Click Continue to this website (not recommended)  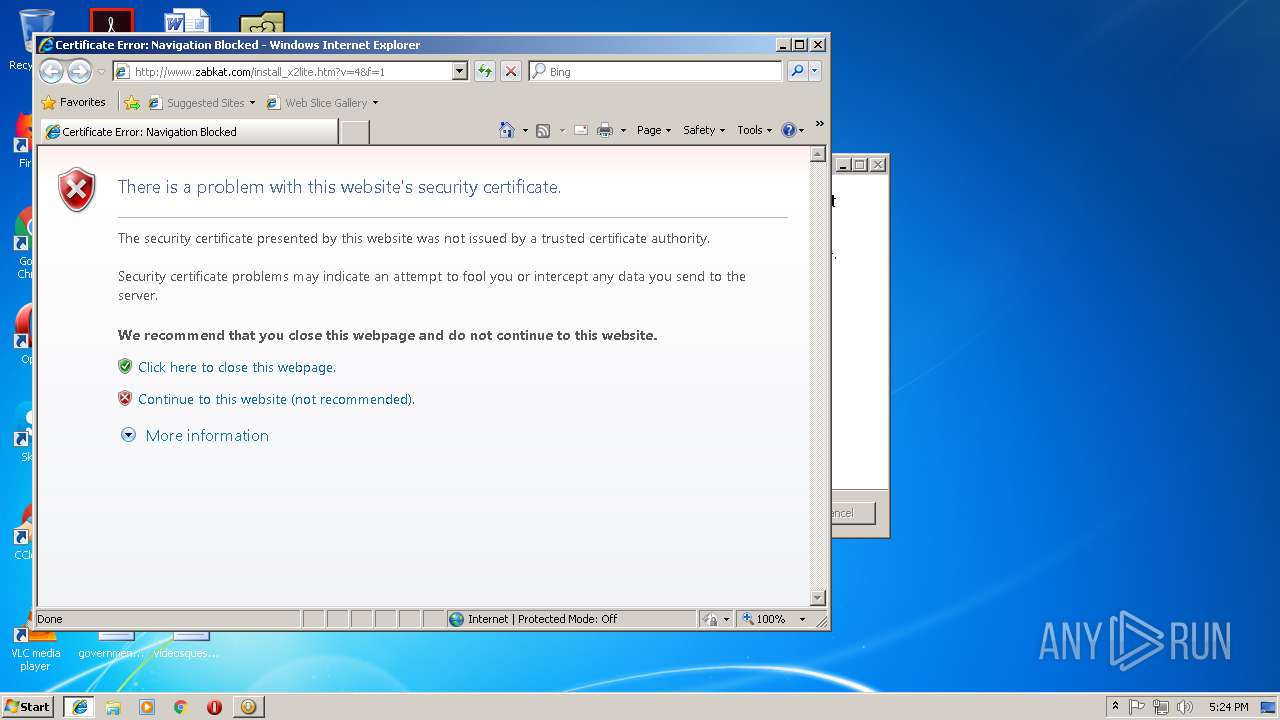click(x=276, y=399)
